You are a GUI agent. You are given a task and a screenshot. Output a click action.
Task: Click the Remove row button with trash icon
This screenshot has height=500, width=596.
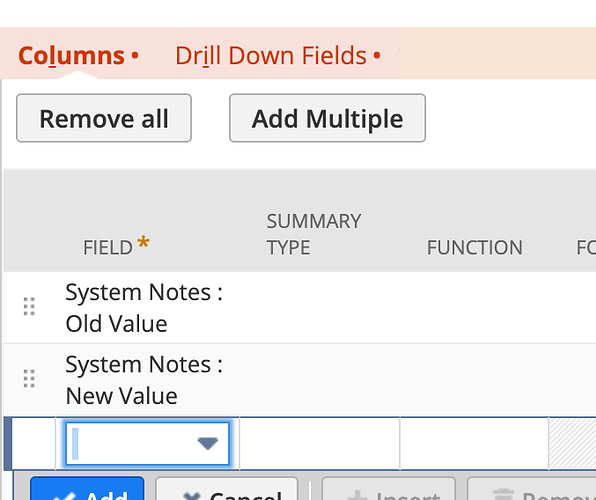tap(531, 489)
